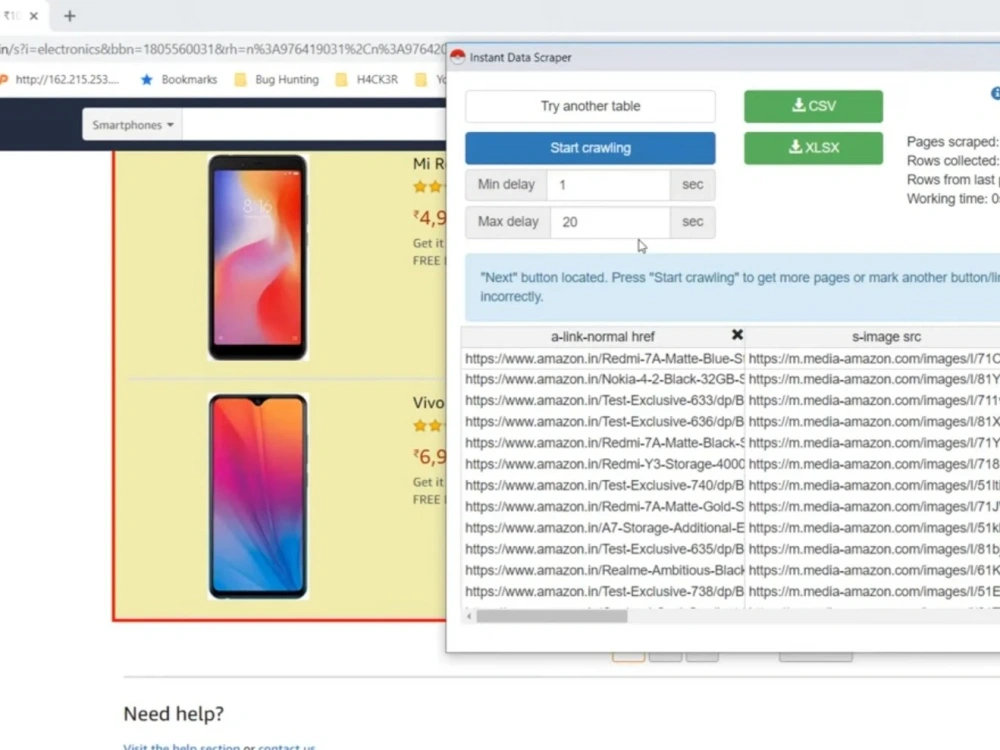The image size is (1000, 750).
Task: Select the image src cell ending 71J
Action: point(873,506)
